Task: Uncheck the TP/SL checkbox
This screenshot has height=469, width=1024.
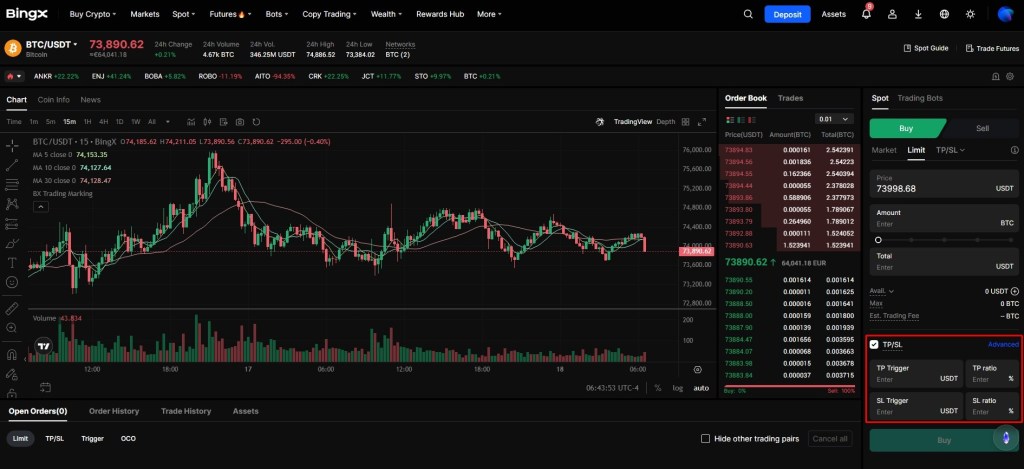Action: point(874,344)
